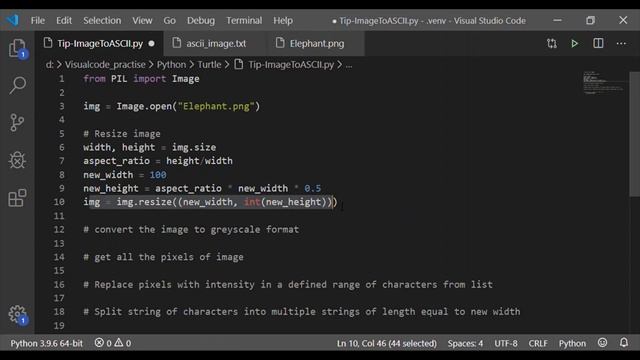Change indentation via Spaces: 4
The image size is (640, 360).
(x=465, y=343)
